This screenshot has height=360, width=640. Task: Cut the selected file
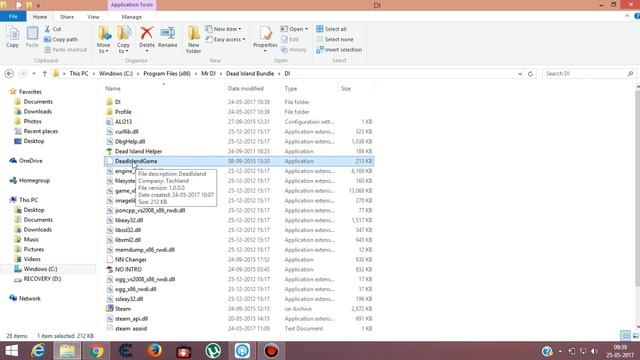[53, 29]
